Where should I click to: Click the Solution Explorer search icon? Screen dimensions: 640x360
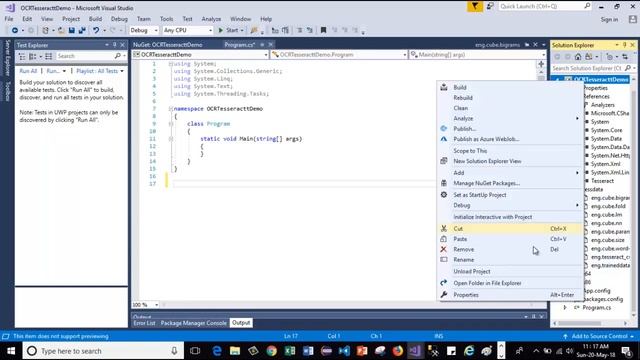pos(627,68)
